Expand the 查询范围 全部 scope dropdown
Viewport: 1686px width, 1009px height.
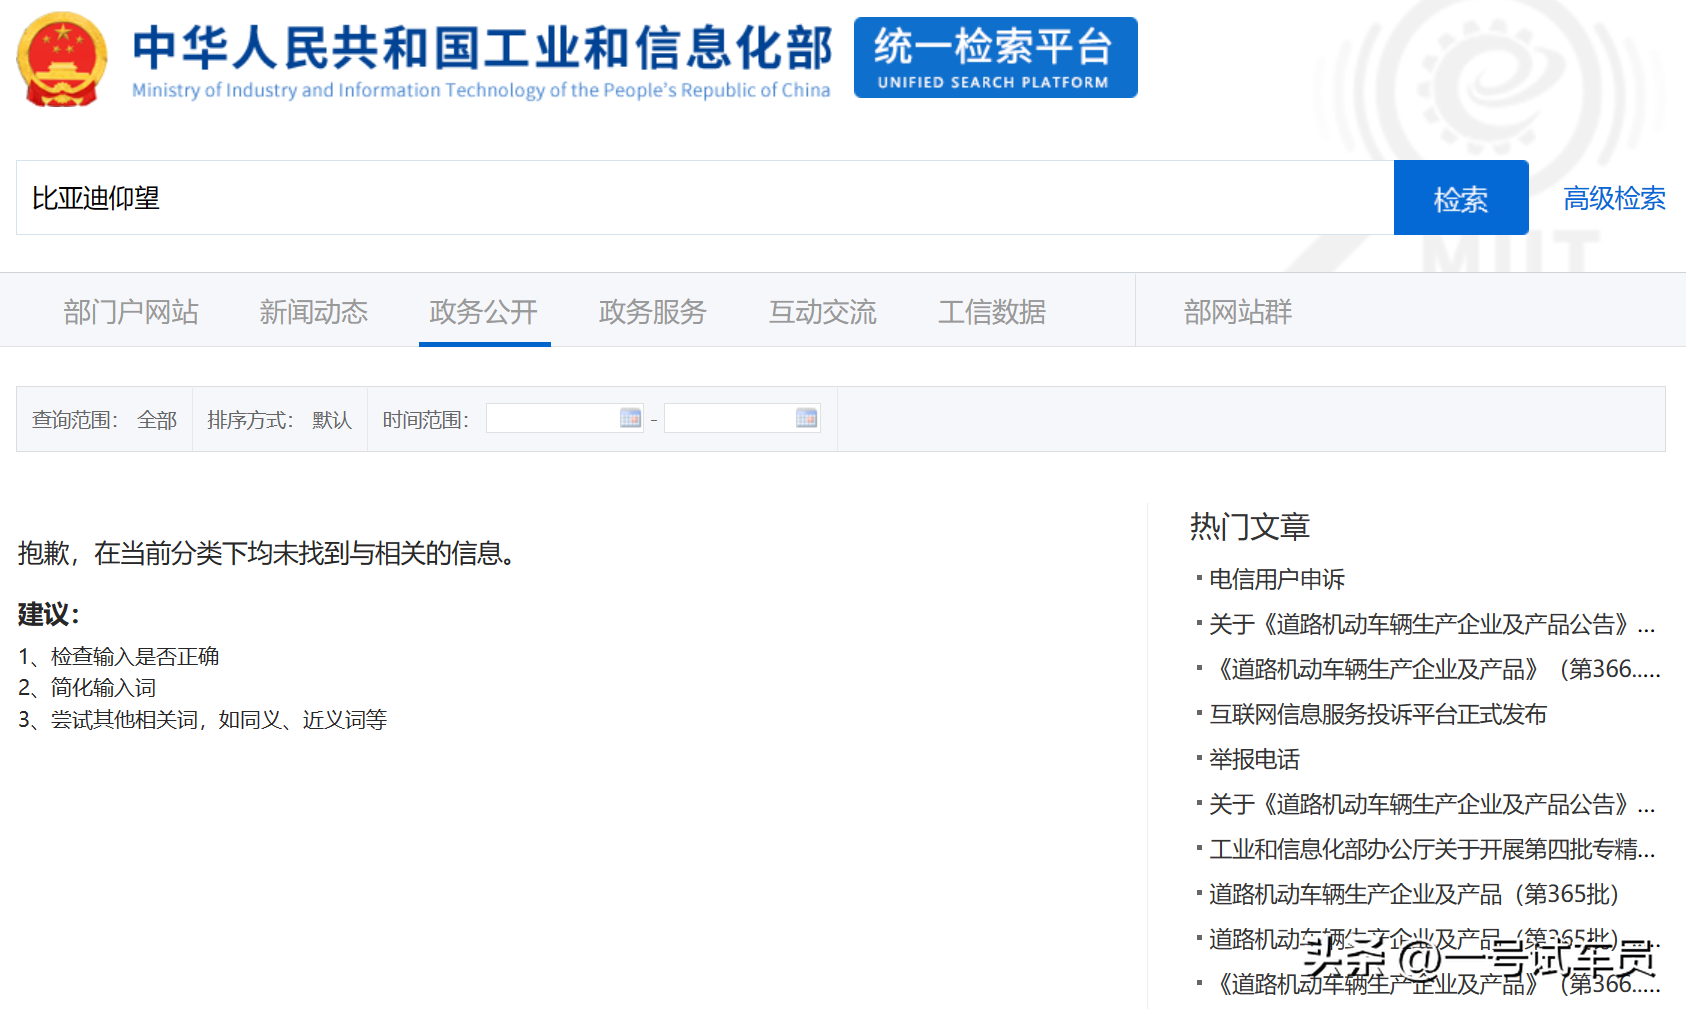(104, 420)
